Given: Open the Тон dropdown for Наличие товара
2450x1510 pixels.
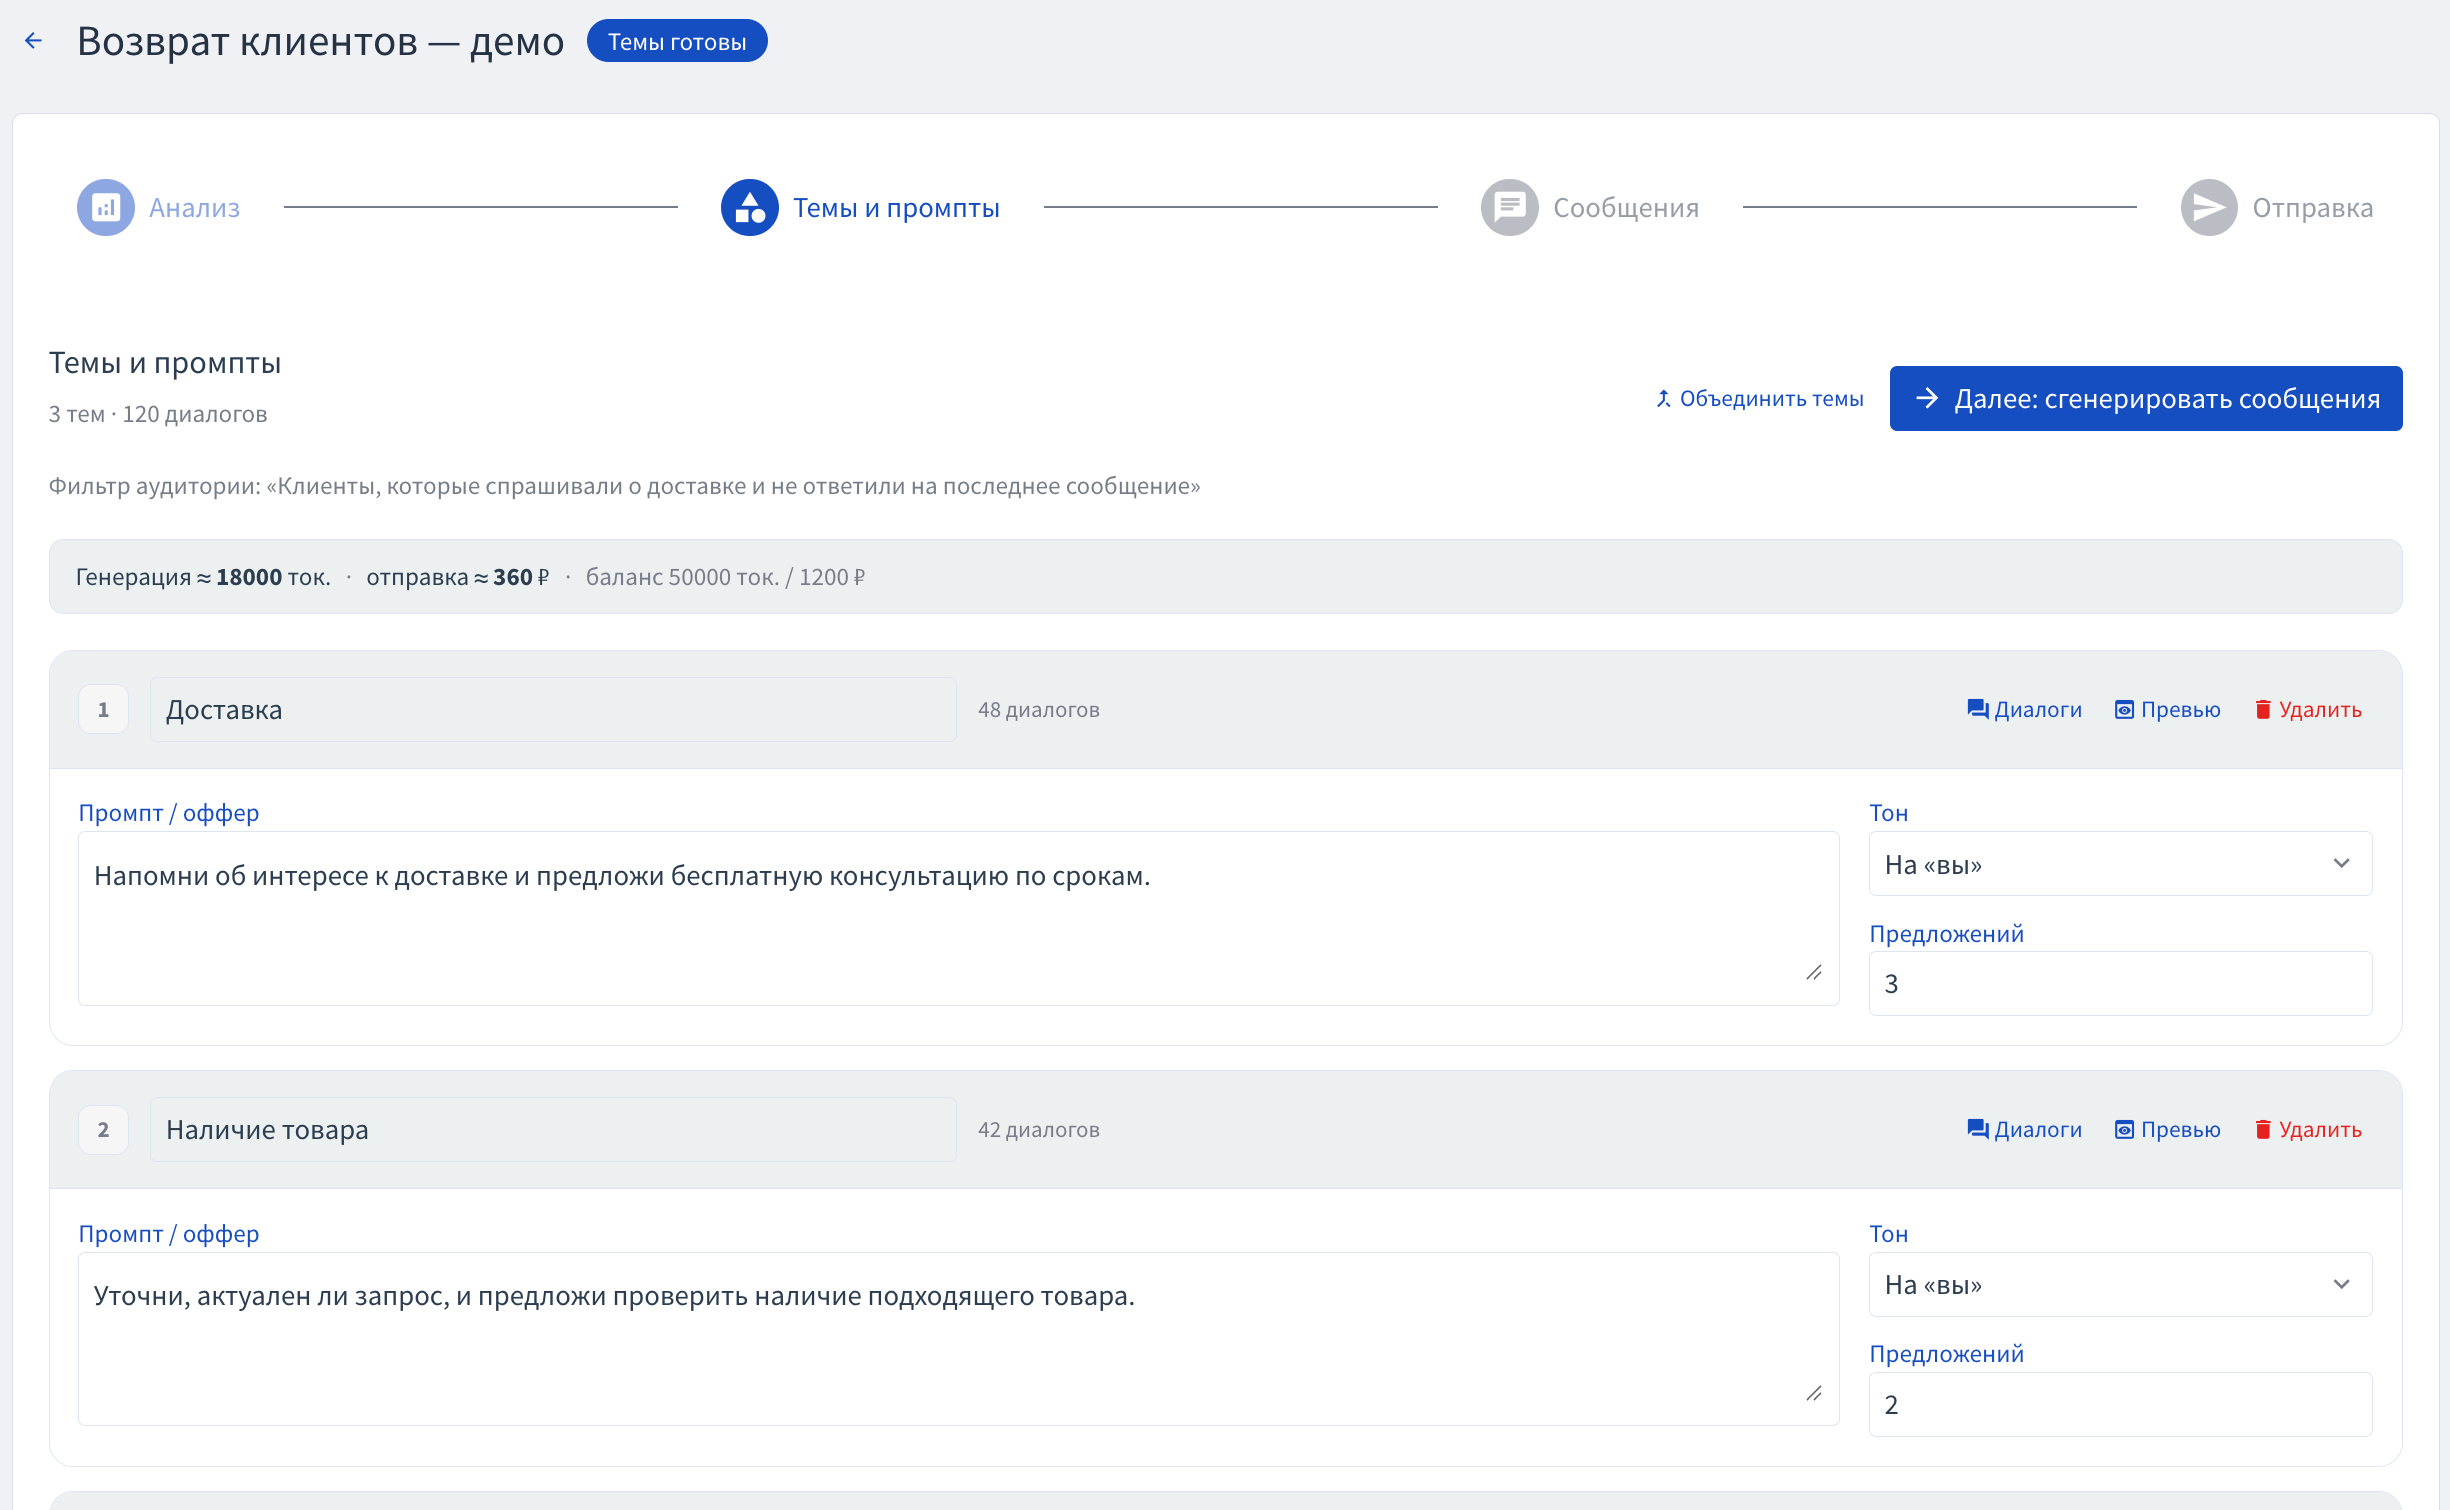Looking at the screenshot, I should [2120, 1284].
